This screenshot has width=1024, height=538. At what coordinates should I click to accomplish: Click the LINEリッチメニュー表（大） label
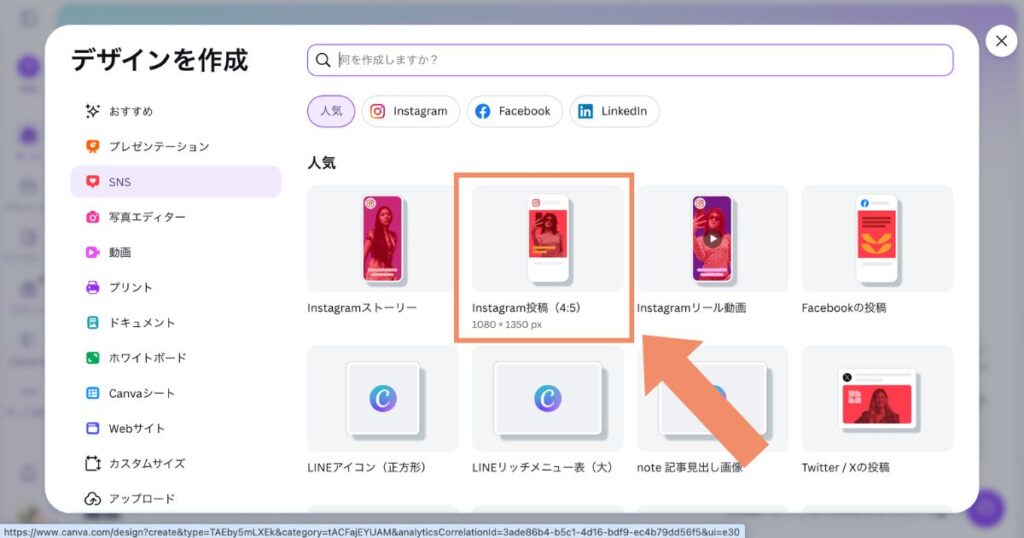pyautogui.click(x=543, y=467)
